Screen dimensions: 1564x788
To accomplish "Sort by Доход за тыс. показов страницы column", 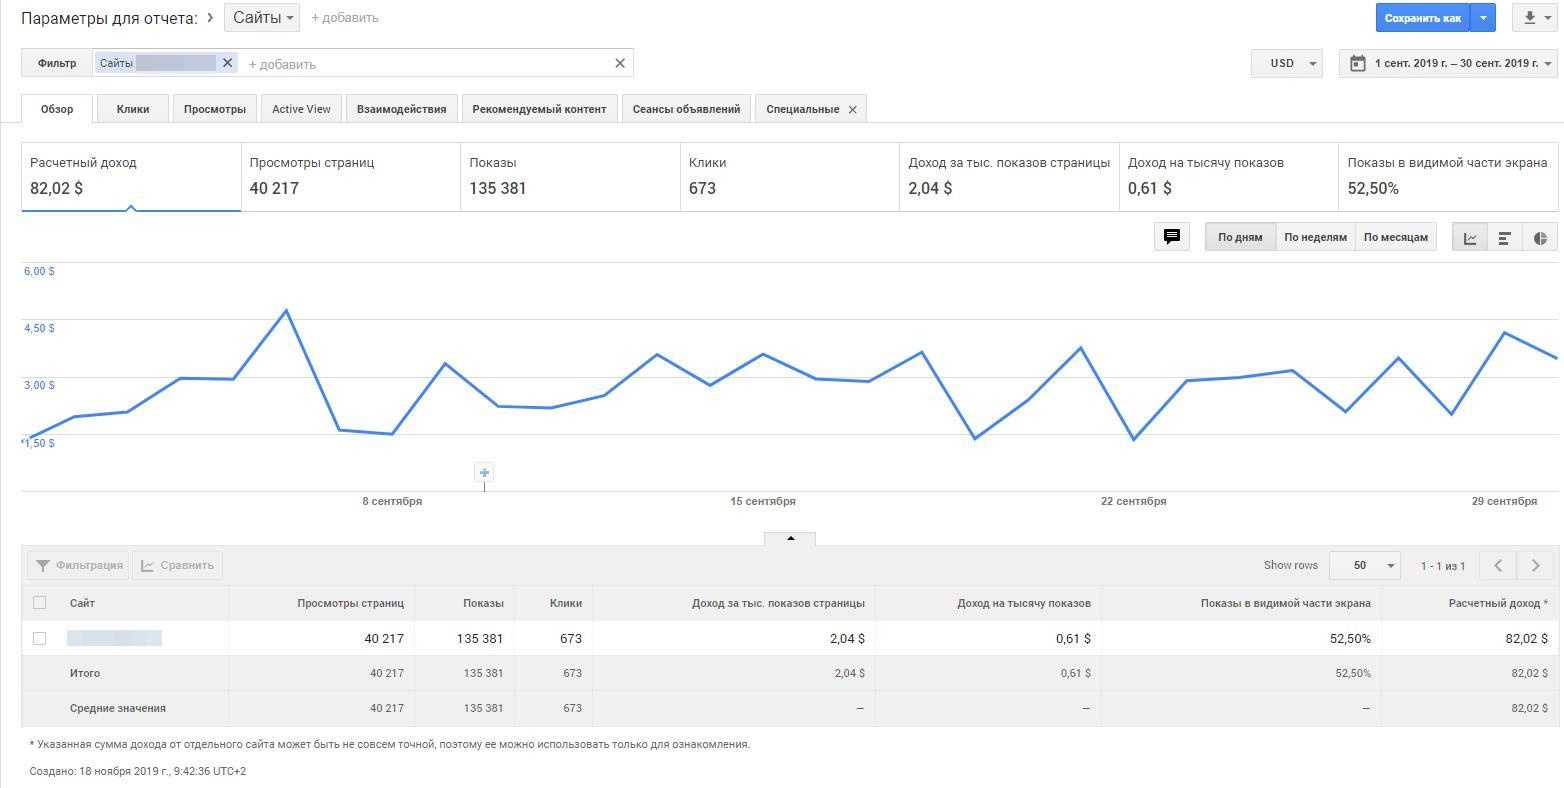I will tap(778, 603).
